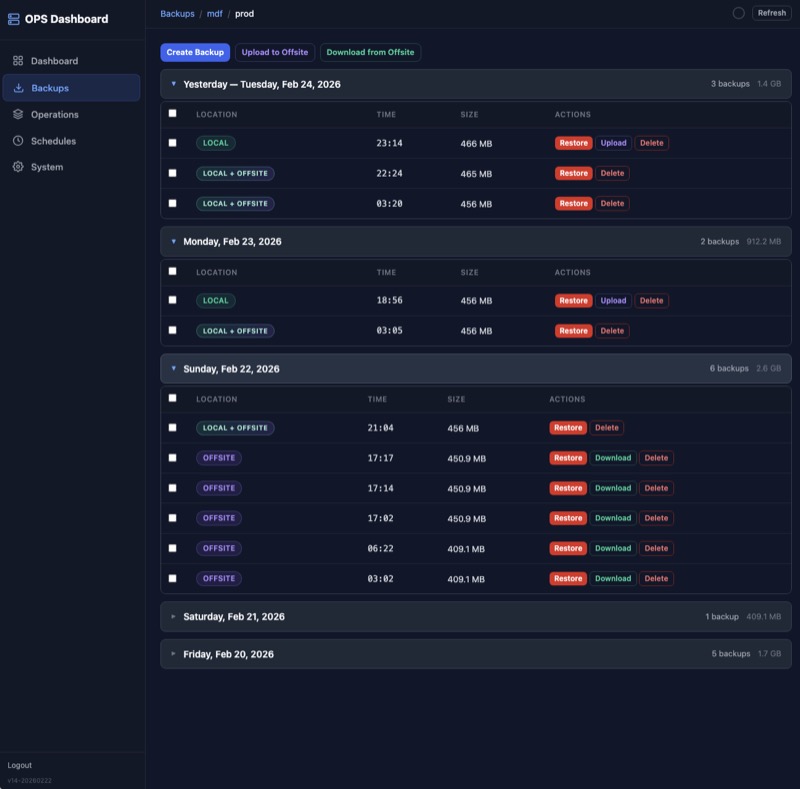The height and width of the screenshot is (789, 800).
Task: Open the Backups breadcrumb link
Action: click(x=176, y=14)
